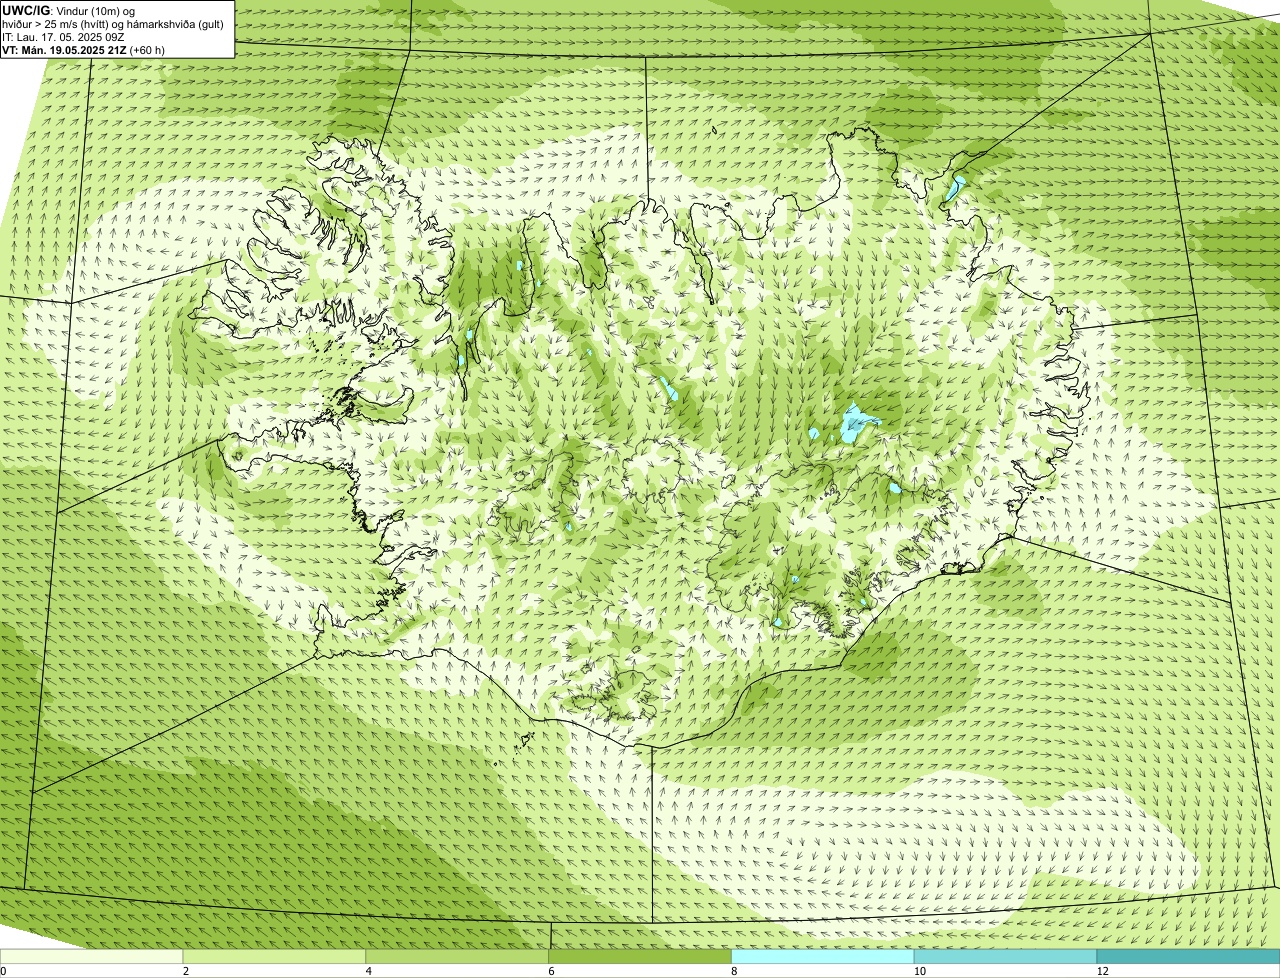Click the 'hviður > 25 m/s (hvítt)' description line
The width and height of the screenshot is (1280, 978).
point(113,23)
